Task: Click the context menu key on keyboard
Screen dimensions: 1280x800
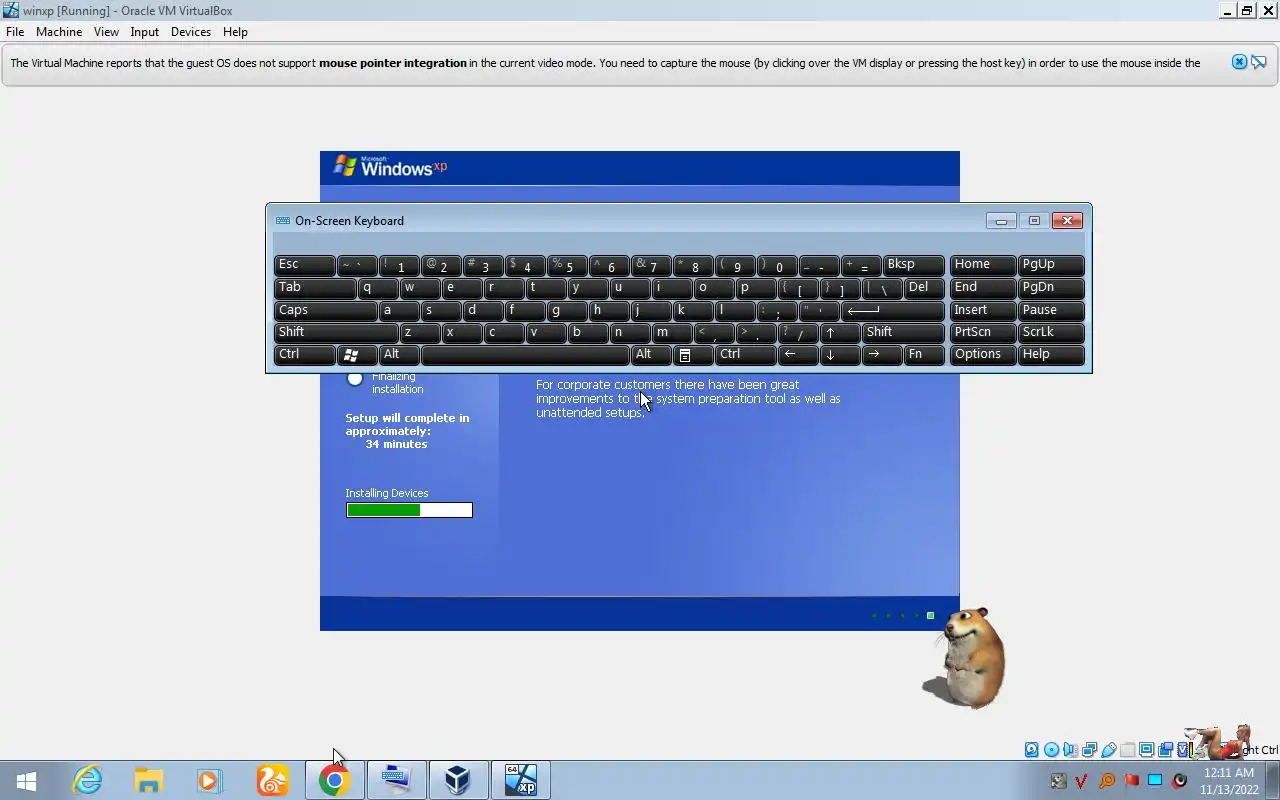Action: click(692, 354)
